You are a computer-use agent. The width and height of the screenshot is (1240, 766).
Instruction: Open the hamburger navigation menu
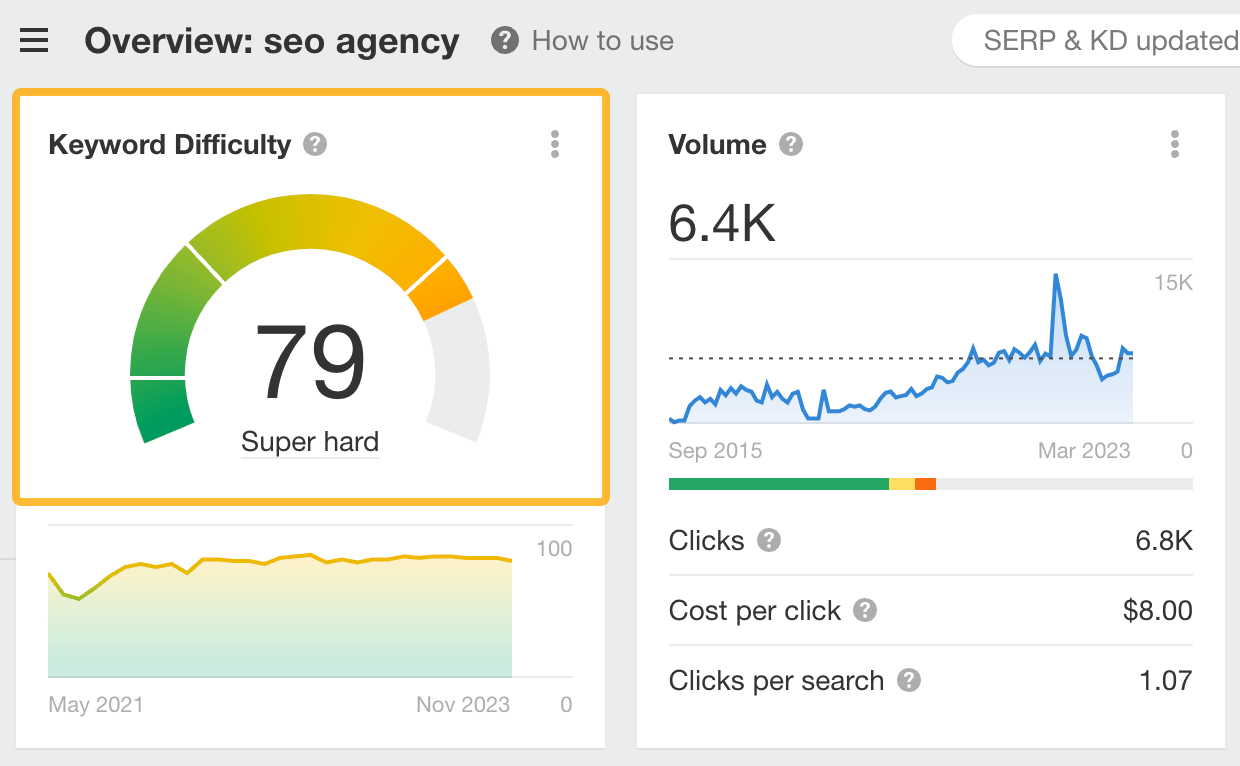(x=34, y=40)
